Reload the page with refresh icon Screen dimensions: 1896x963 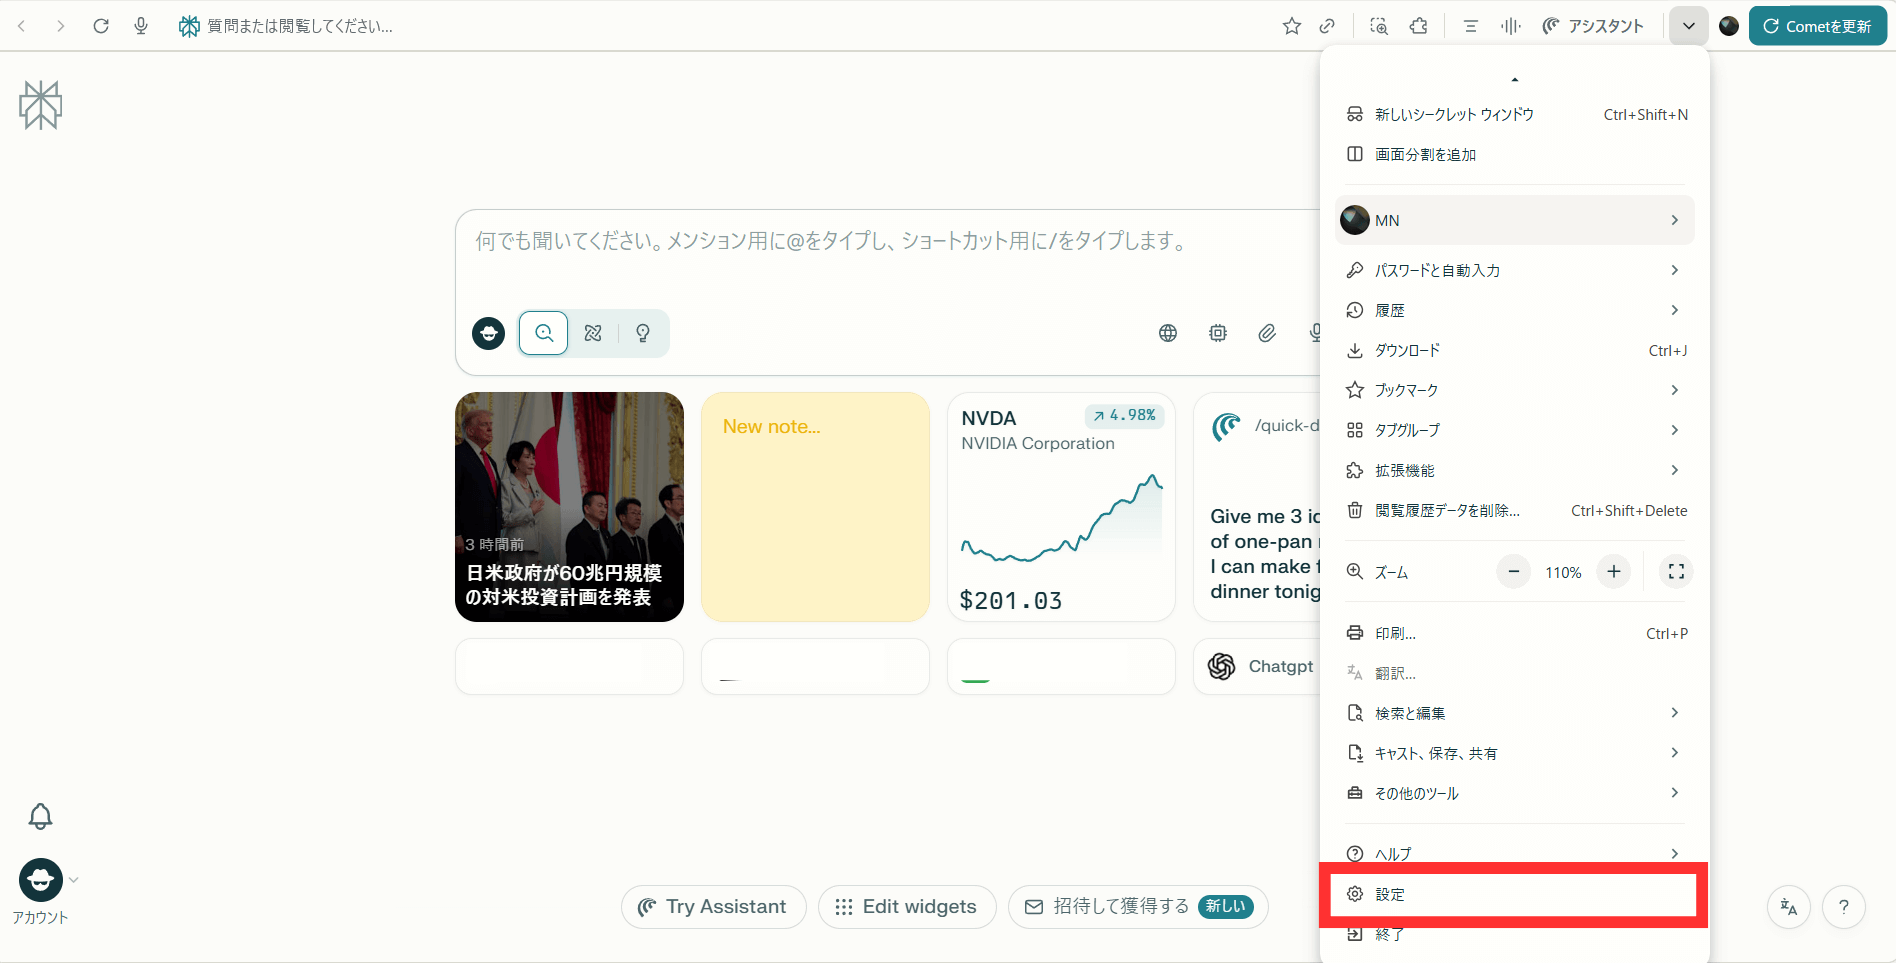[x=101, y=26]
